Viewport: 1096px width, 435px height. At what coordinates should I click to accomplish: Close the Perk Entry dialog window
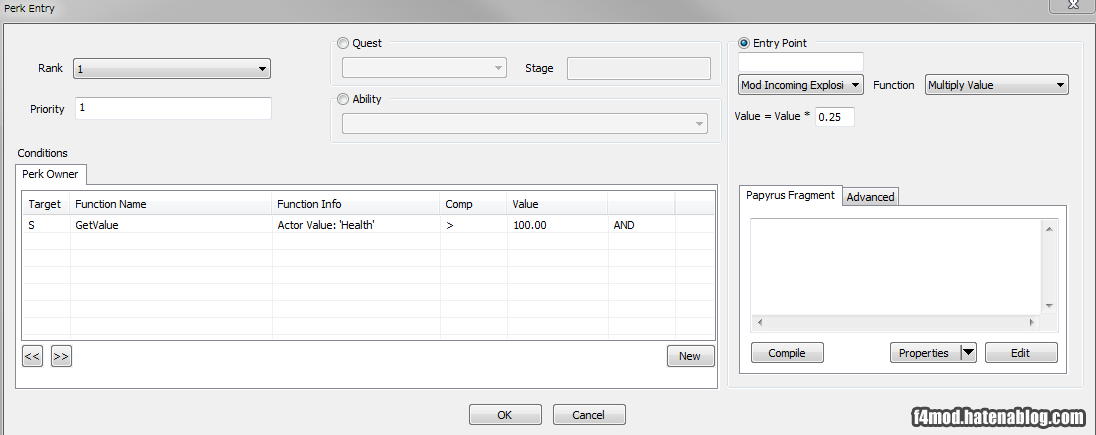[1072, 6]
